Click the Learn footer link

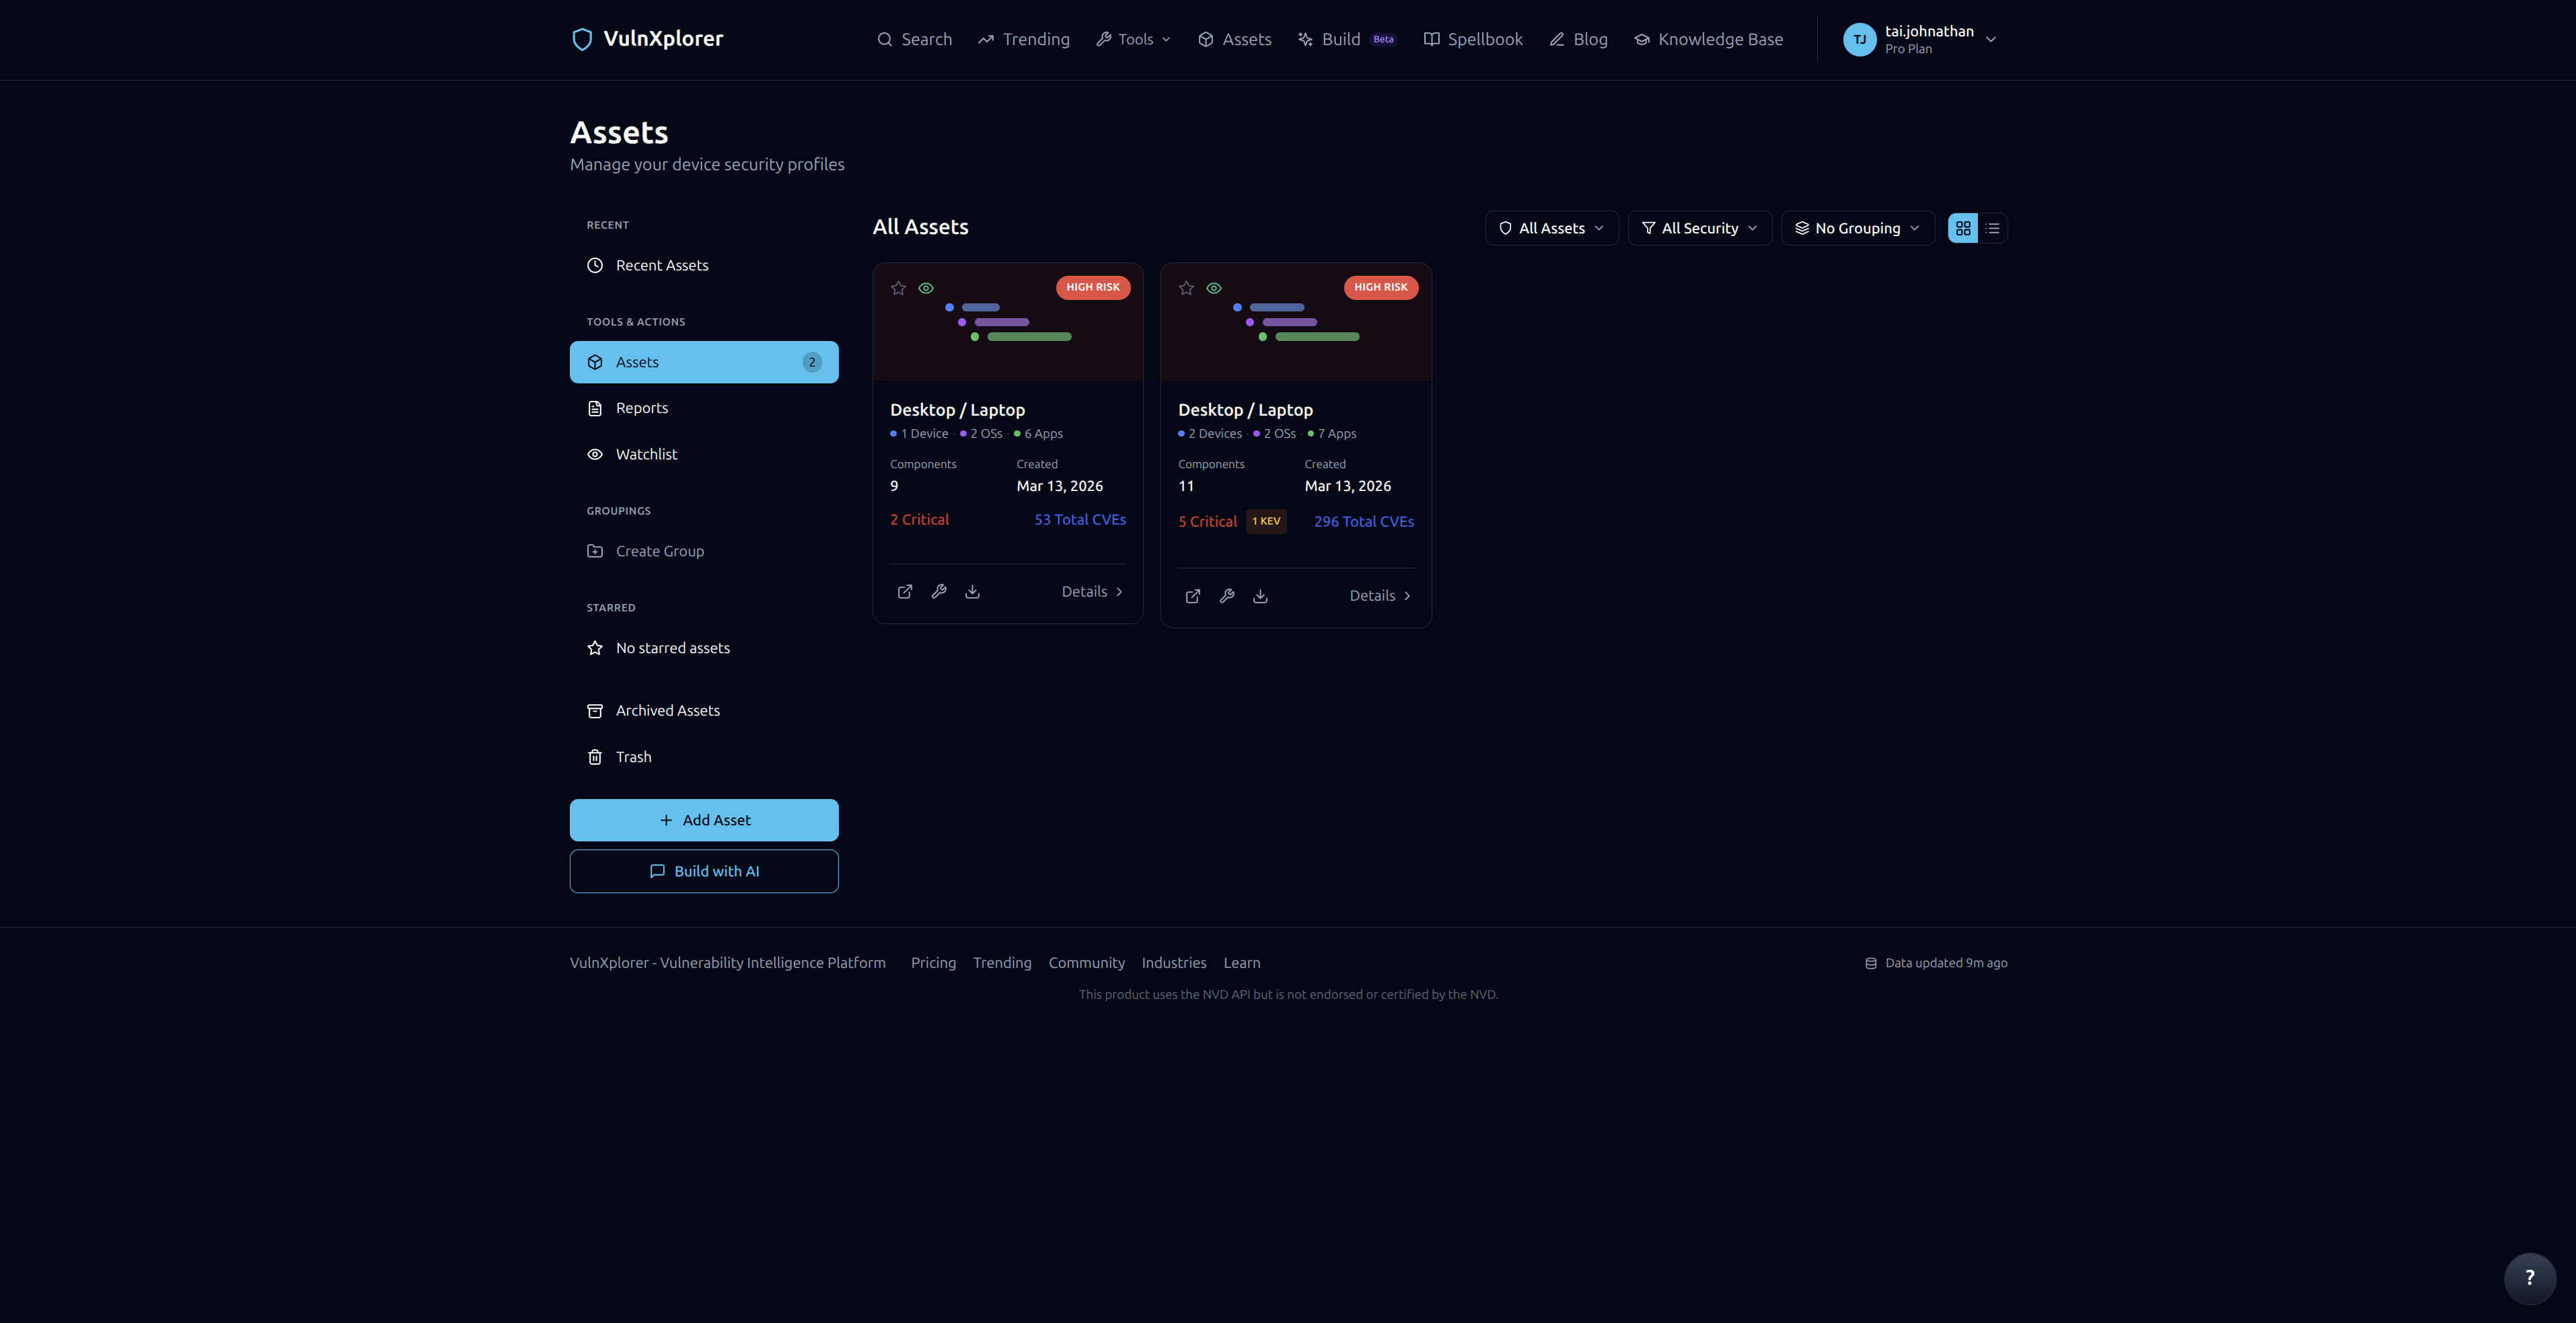coord(1242,963)
